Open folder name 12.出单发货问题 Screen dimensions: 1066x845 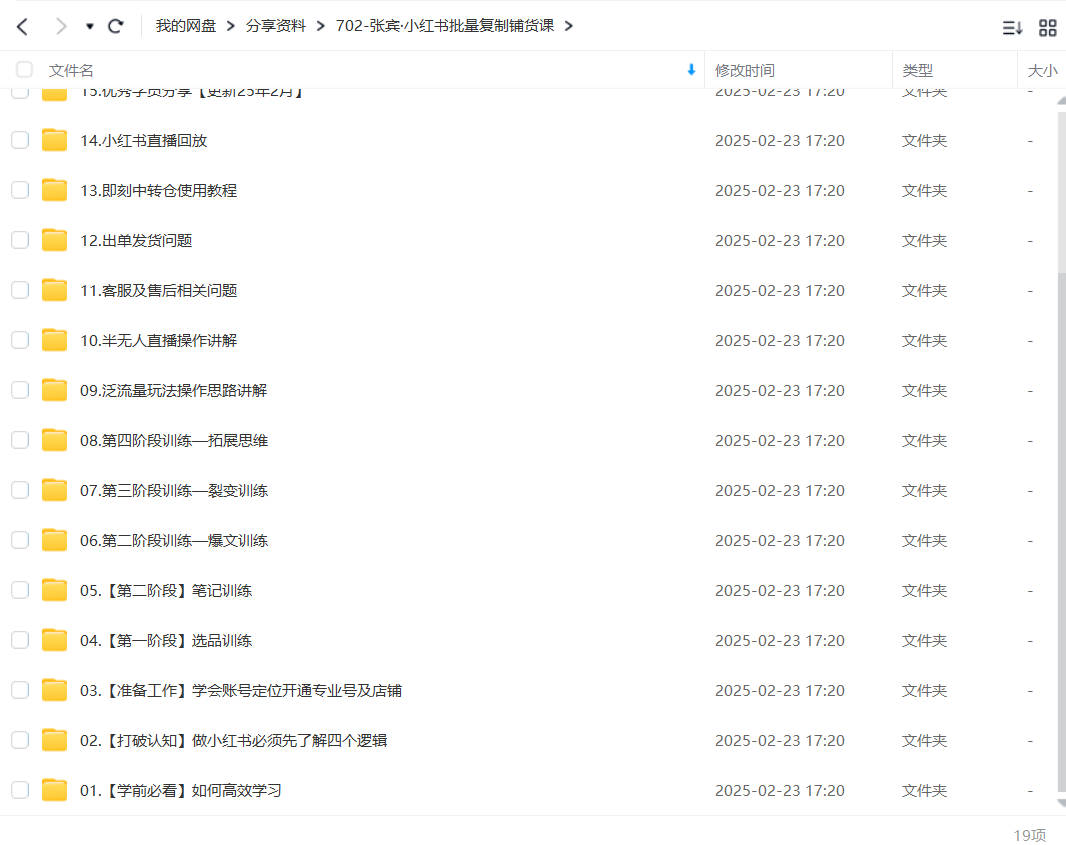pyautogui.click(x=136, y=241)
